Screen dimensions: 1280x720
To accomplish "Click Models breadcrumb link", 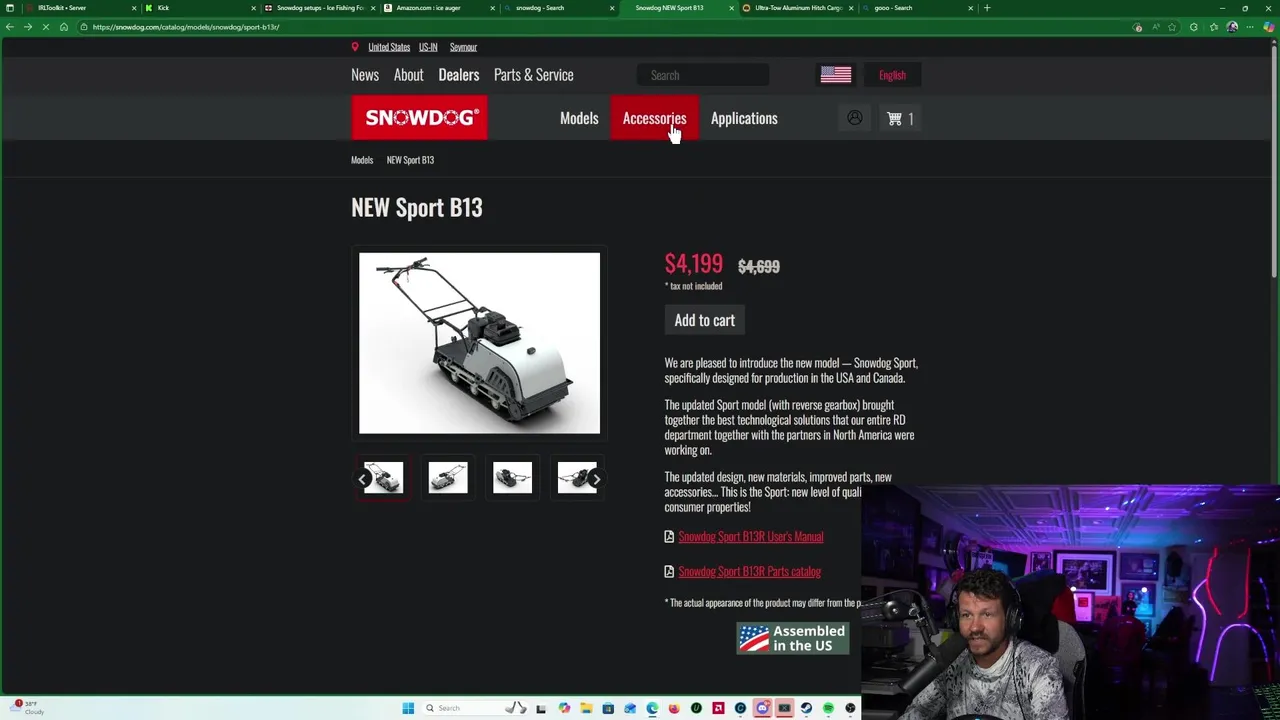I will (362, 160).
